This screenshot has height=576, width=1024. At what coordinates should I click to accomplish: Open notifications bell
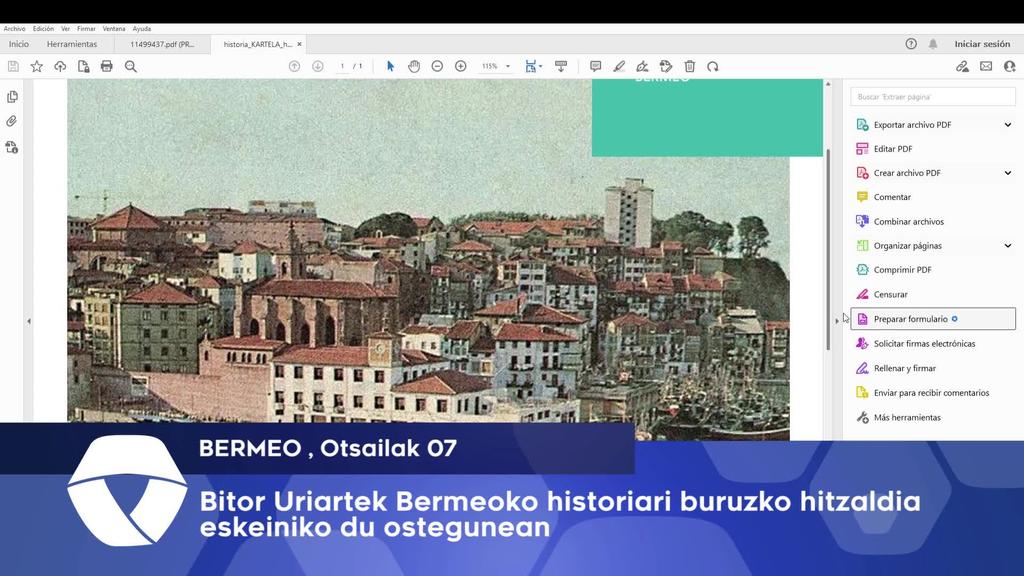933,44
